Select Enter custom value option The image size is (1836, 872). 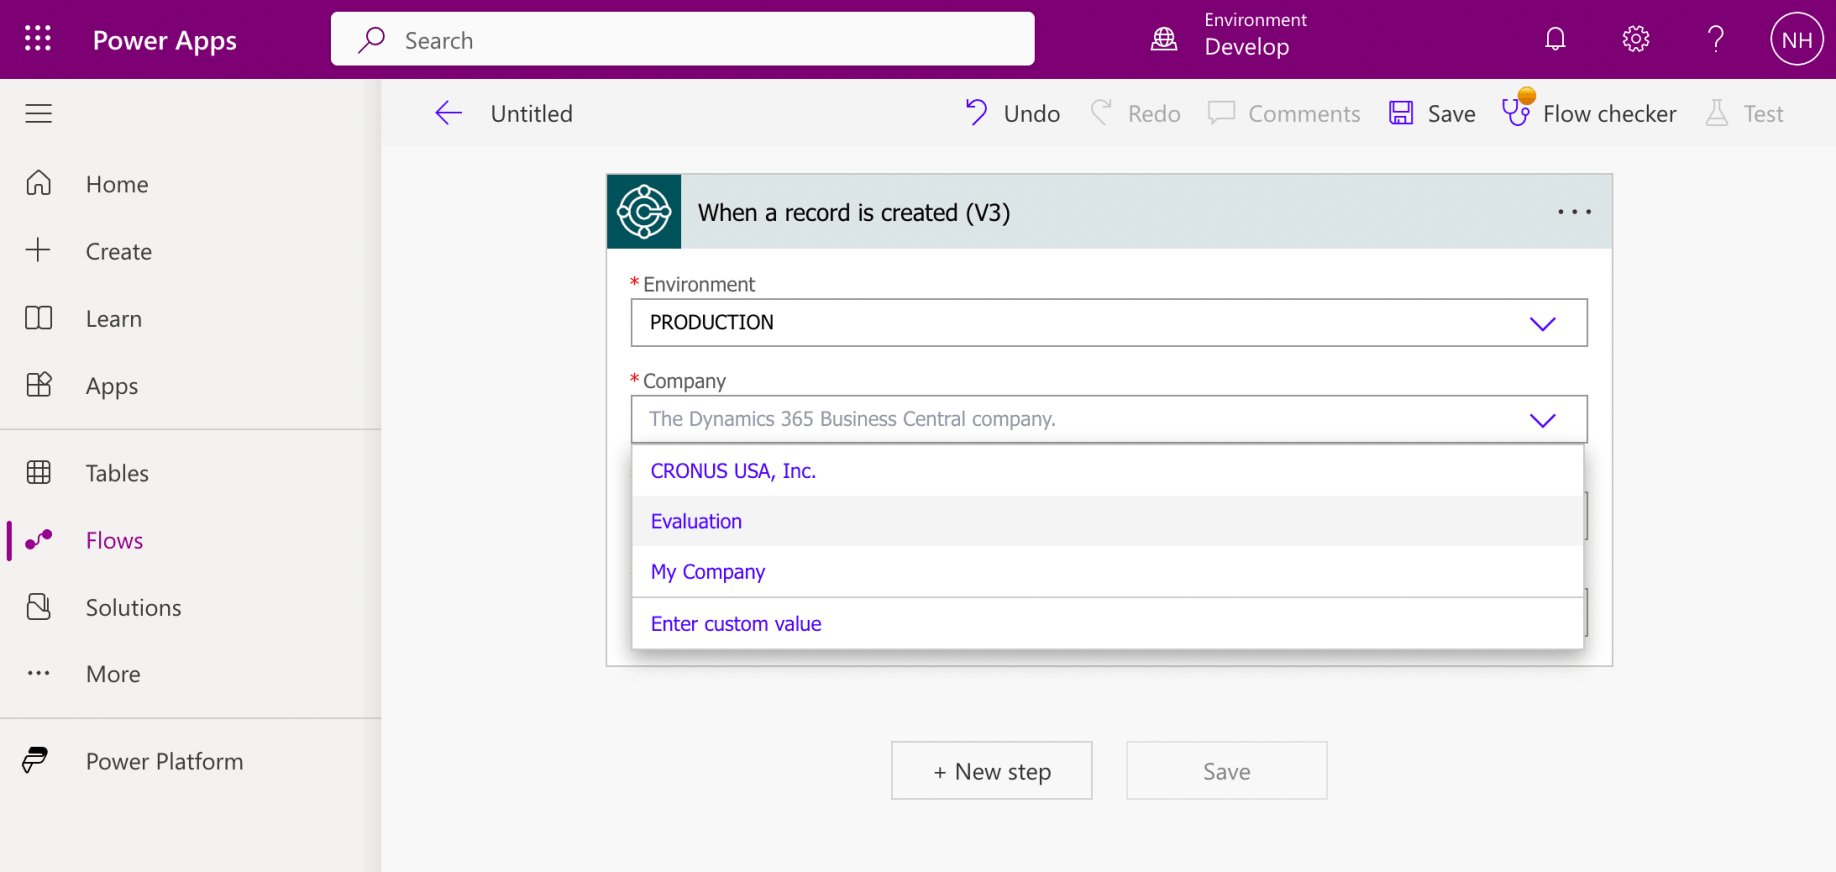coord(736,624)
